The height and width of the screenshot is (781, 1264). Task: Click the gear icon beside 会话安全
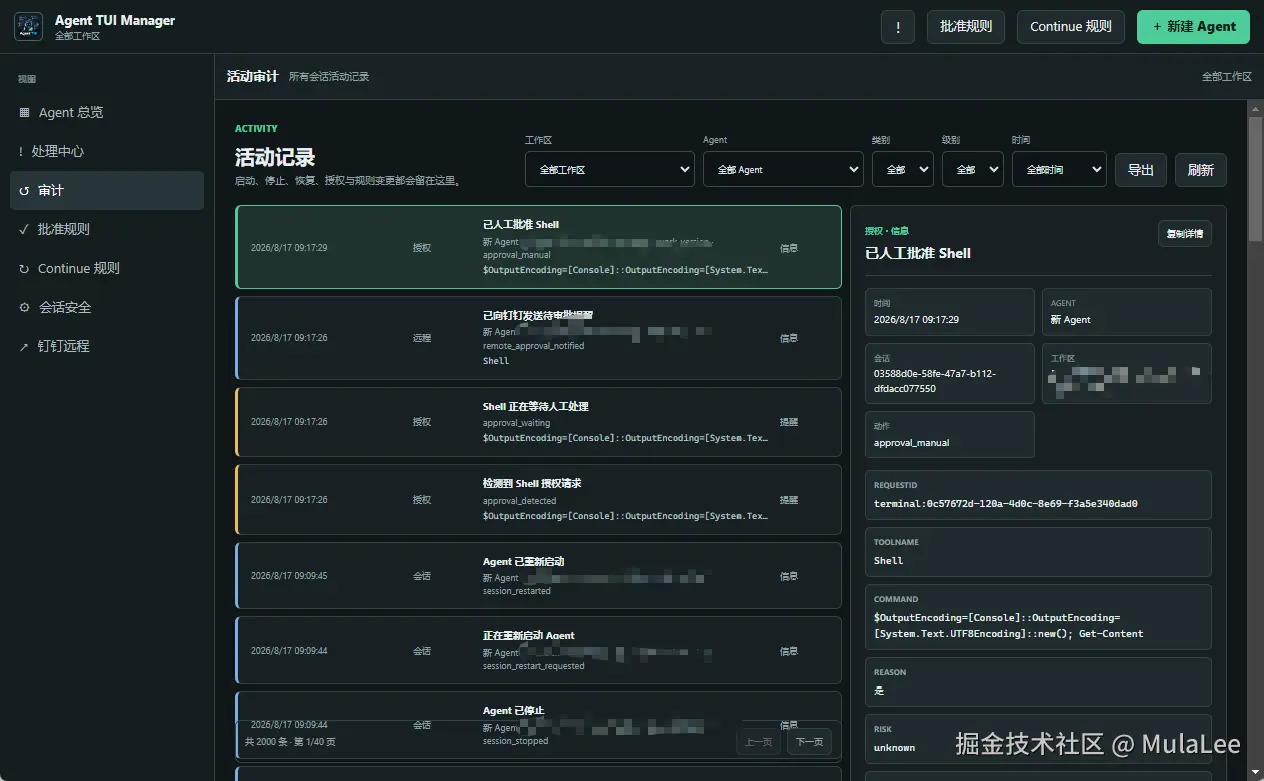click(x=24, y=307)
